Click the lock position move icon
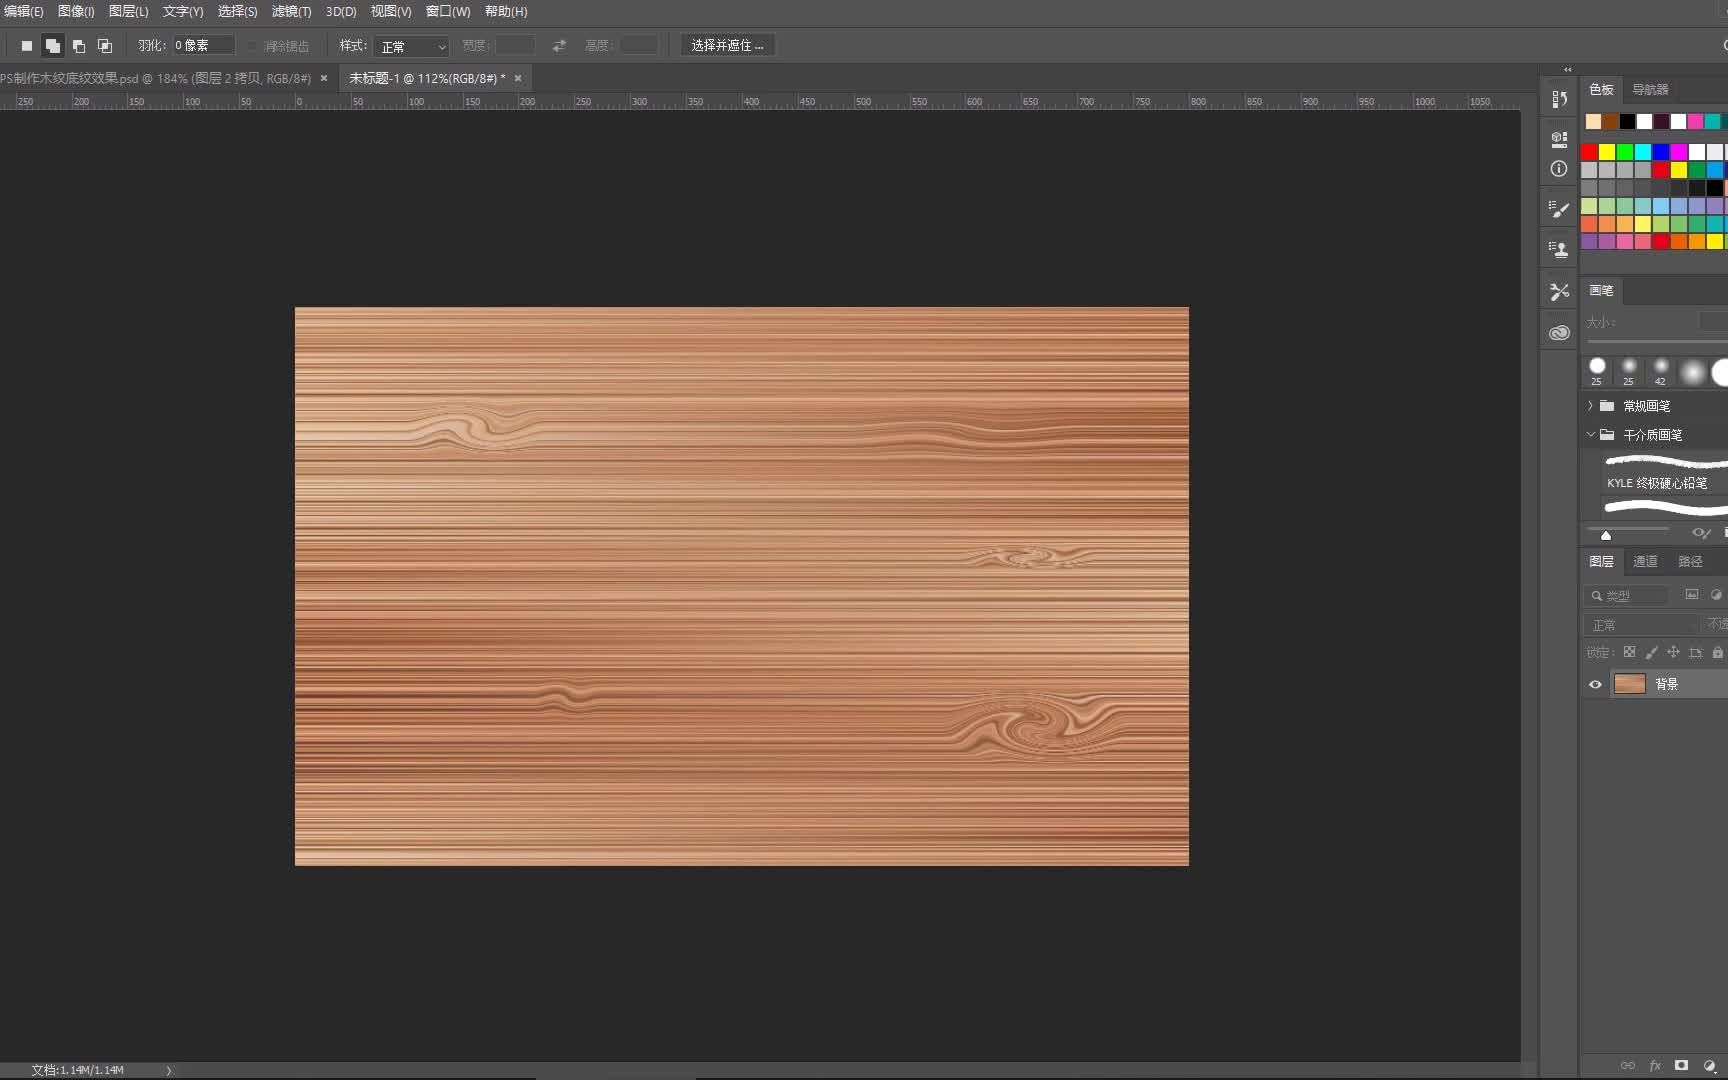 click(1673, 652)
